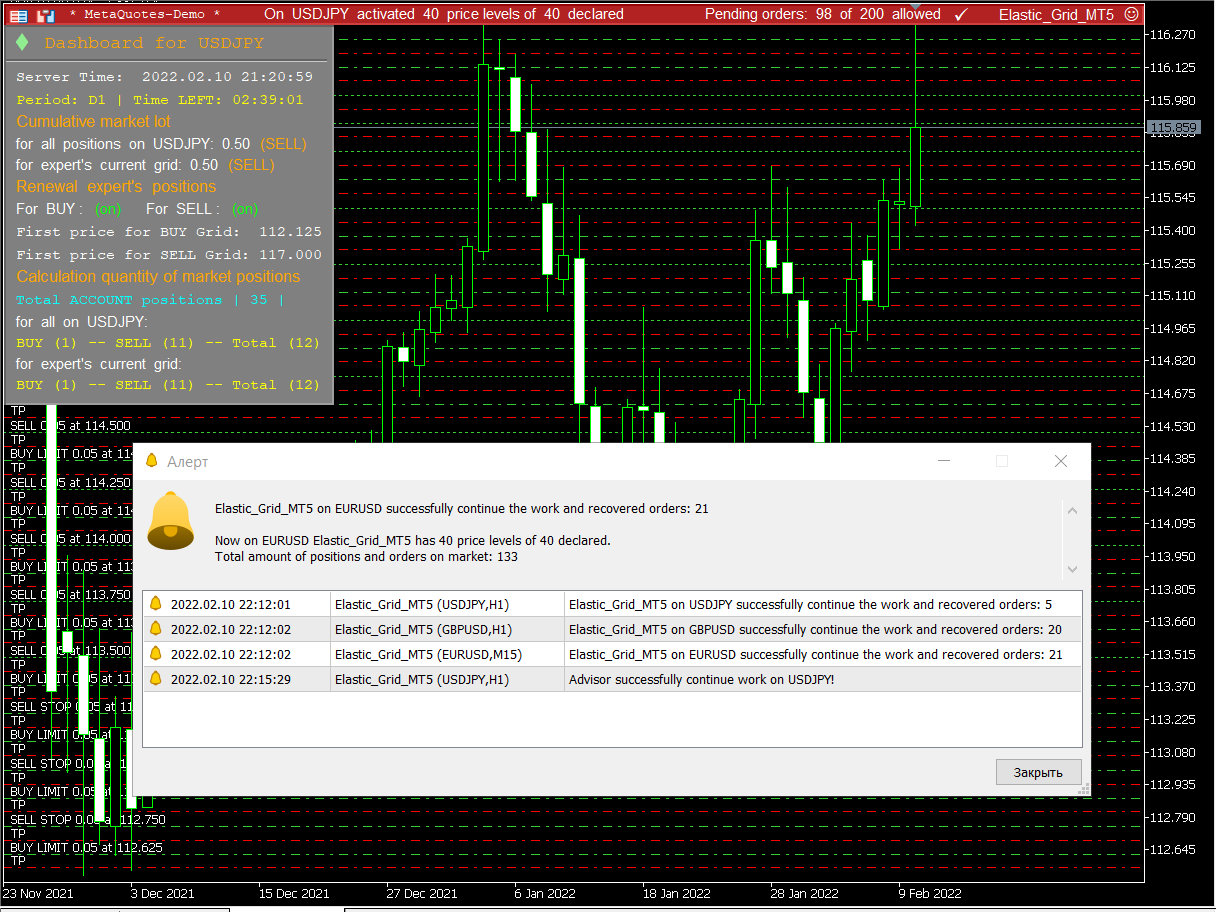Screen dimensions: 1216x912
Task: Click the large golden bell in alert
Action: point(171,521)
